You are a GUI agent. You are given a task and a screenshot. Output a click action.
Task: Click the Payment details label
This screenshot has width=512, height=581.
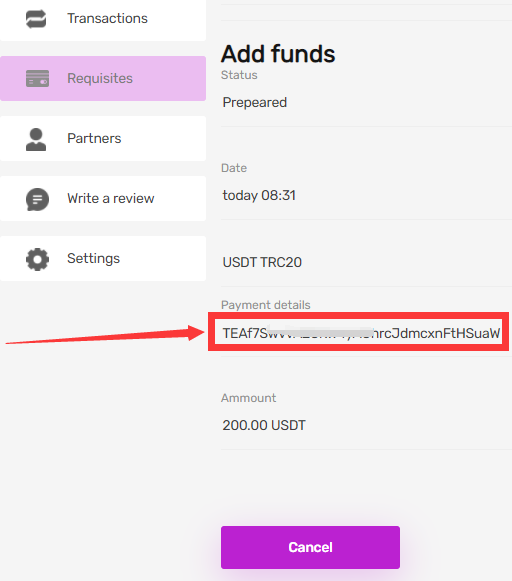pyautogui.click(x=266, y=305)
